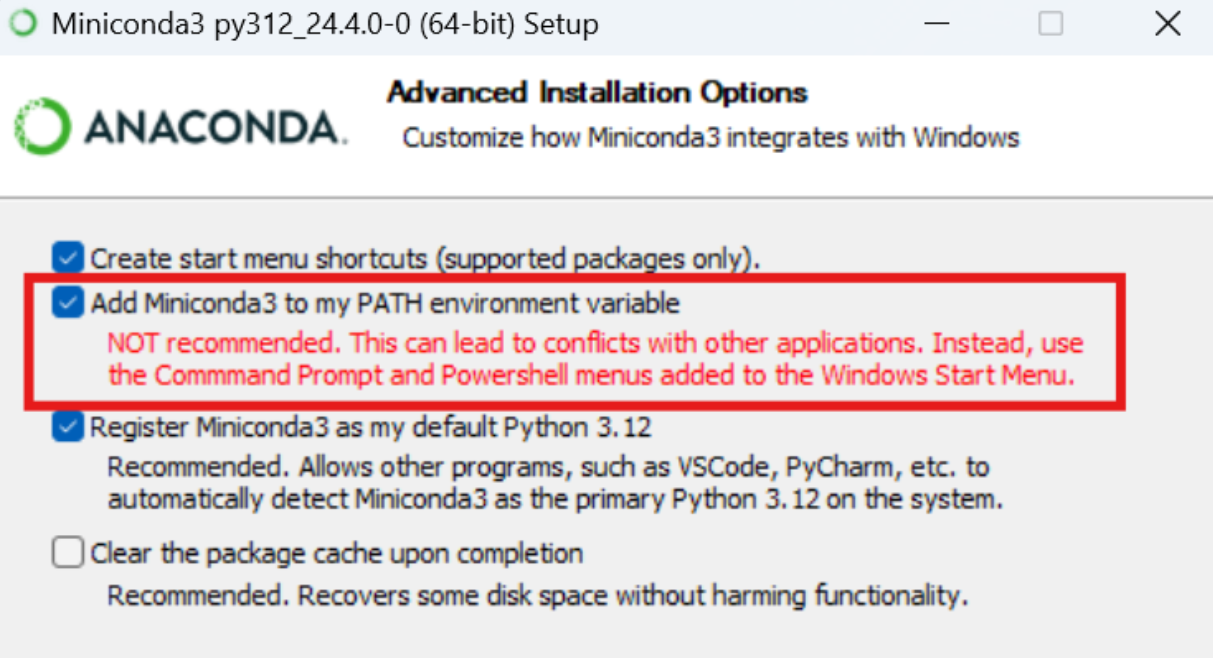Viewport: 1213px width, 658px height.
Task: Uncheck the Create start menu shortcuts box
Action: tap(68, 258)
